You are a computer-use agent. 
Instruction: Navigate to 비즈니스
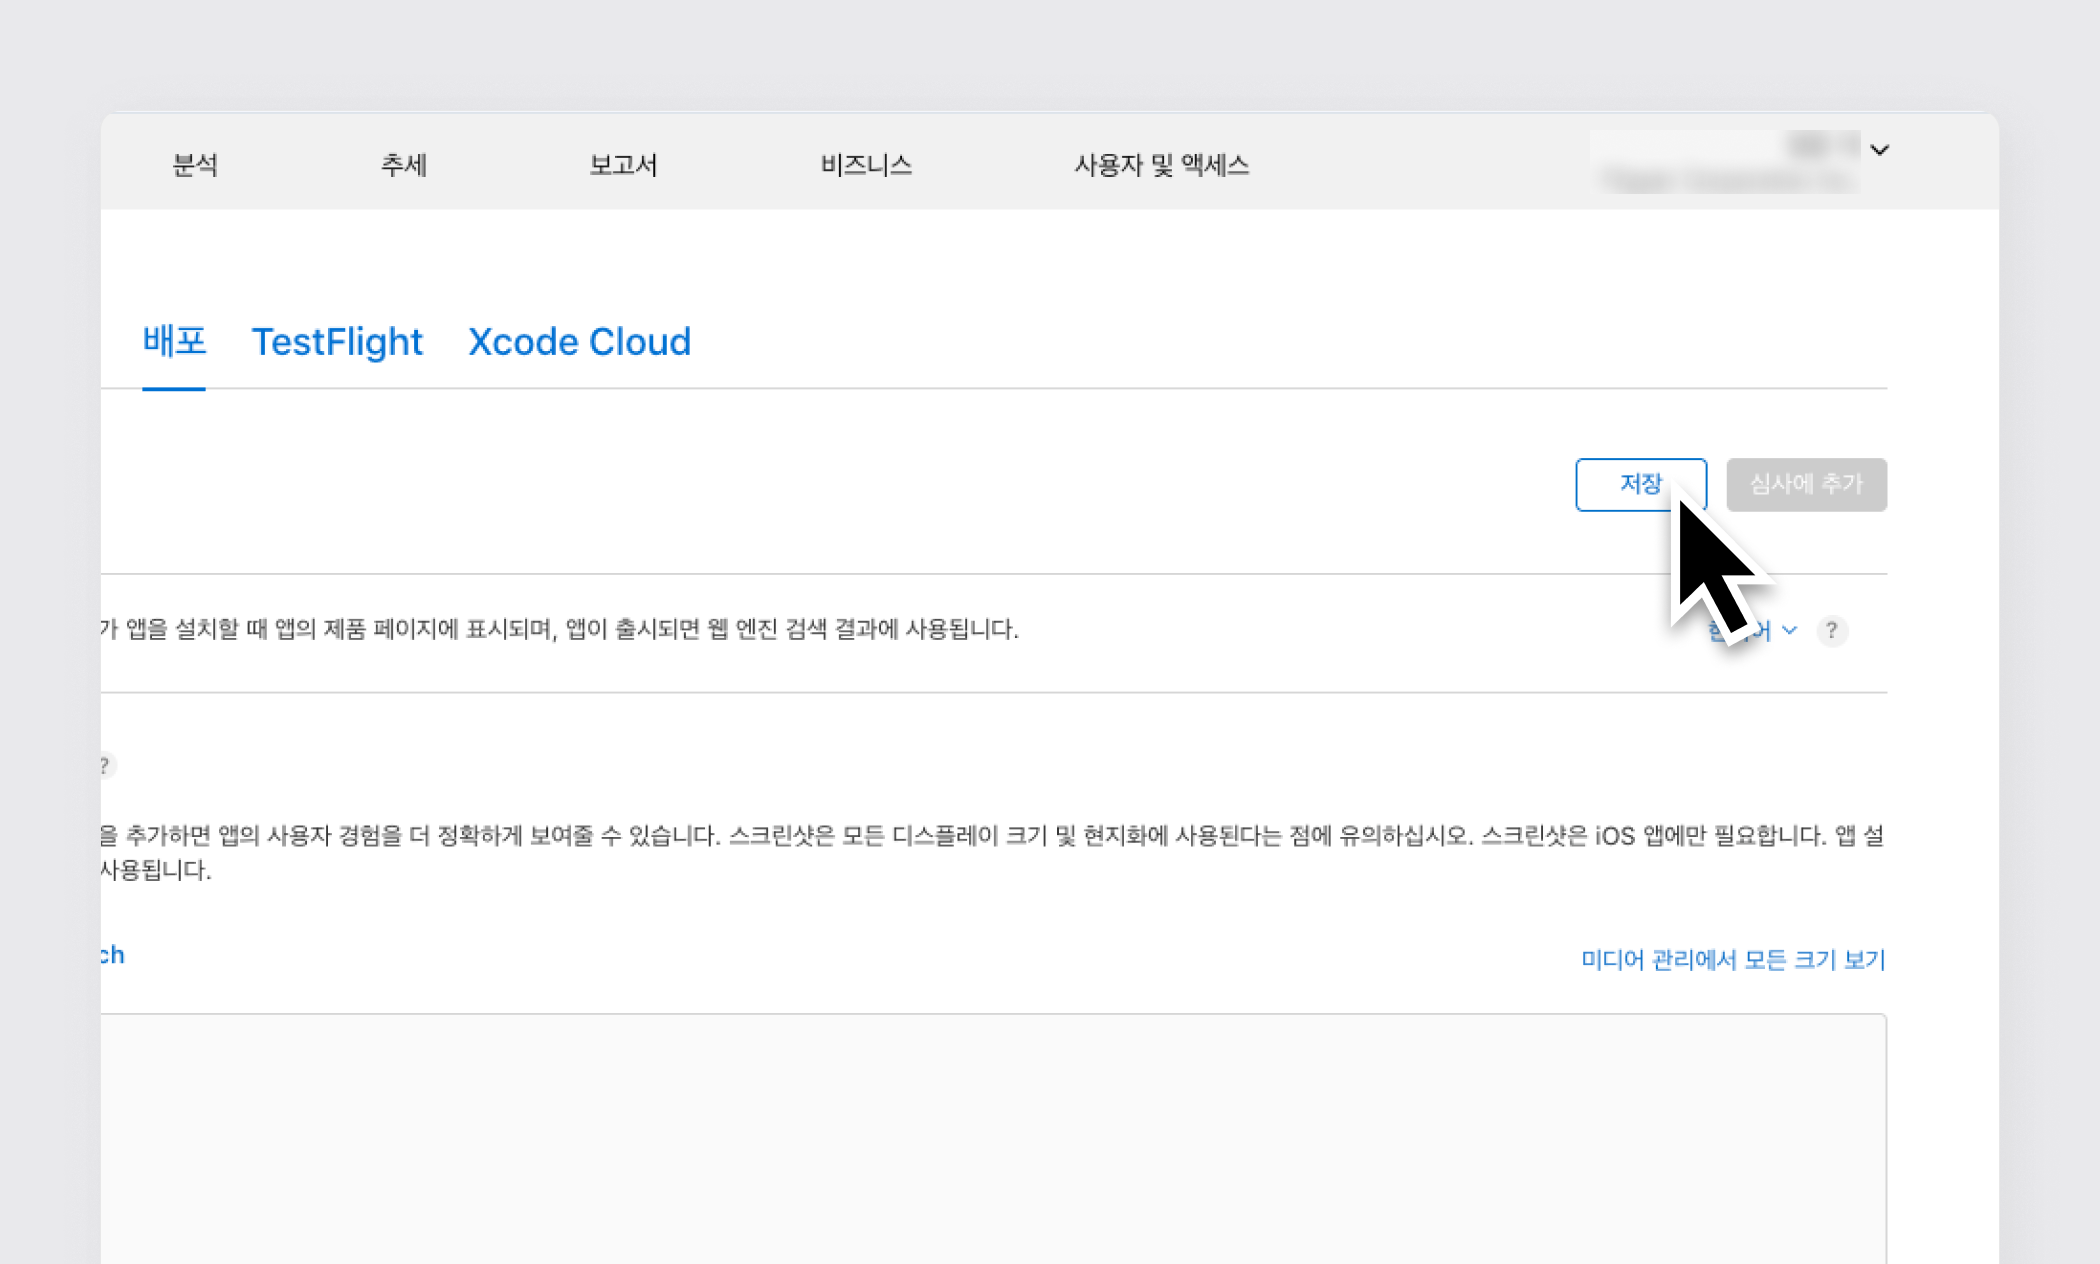pos(866,165)
